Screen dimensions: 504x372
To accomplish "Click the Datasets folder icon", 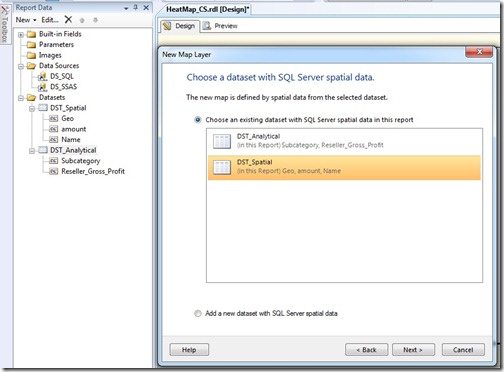I will click(x=31, y=97).
